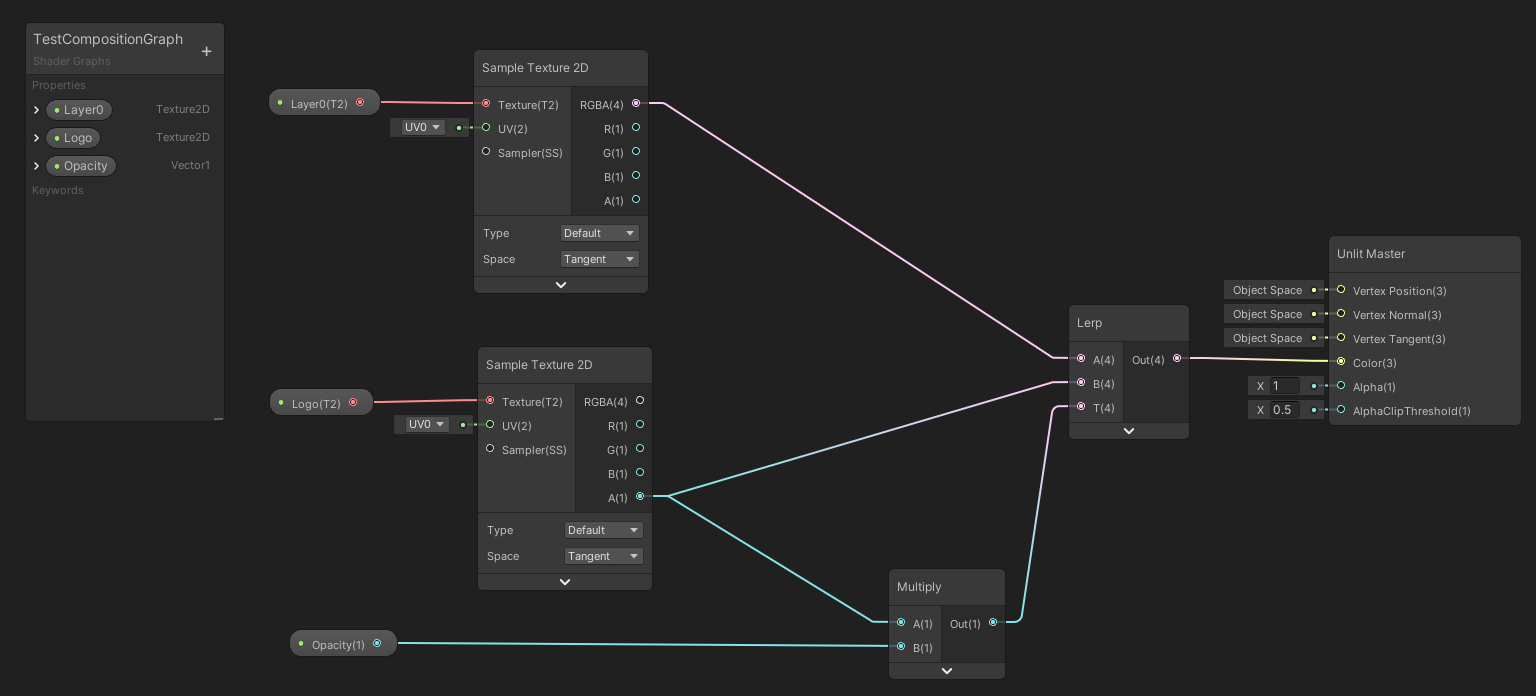
Task: Click the AlphaClipThreshold X field showing 0.5
Action: pos(1284,410)
